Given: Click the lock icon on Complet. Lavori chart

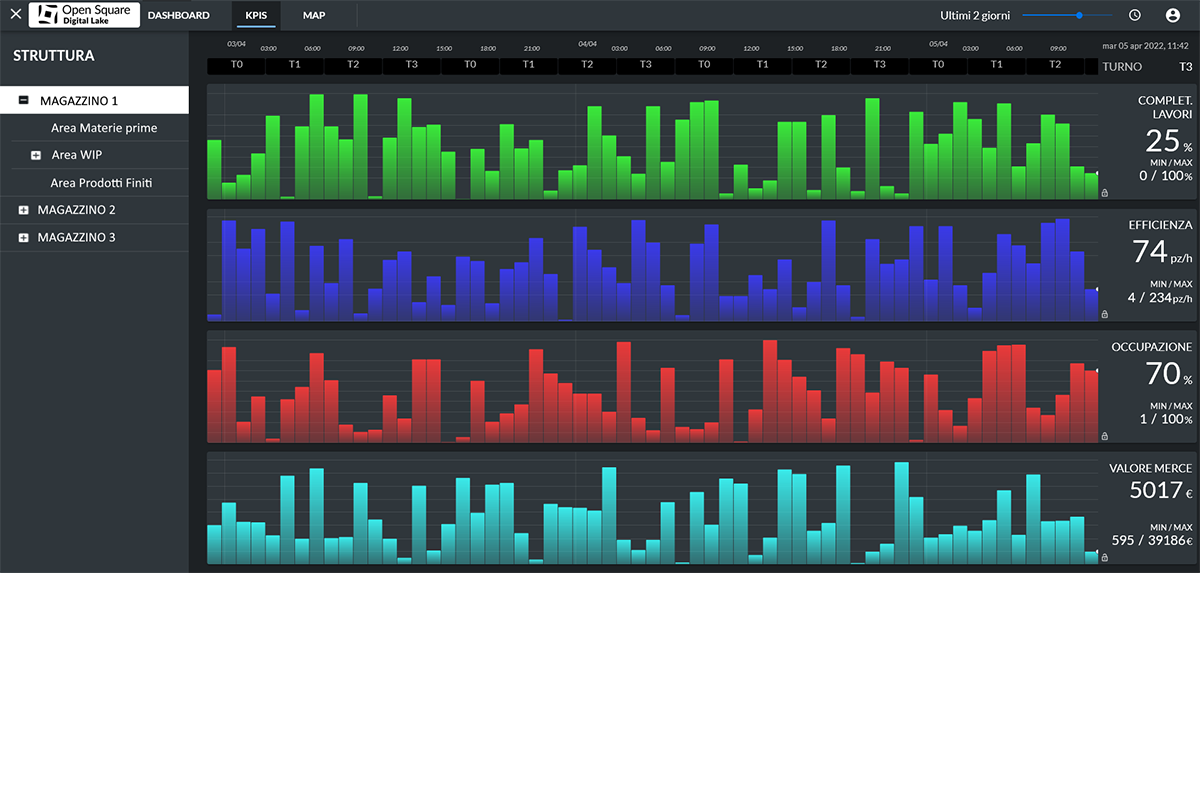Looking at the screenshot, I should coord(1104,193).
